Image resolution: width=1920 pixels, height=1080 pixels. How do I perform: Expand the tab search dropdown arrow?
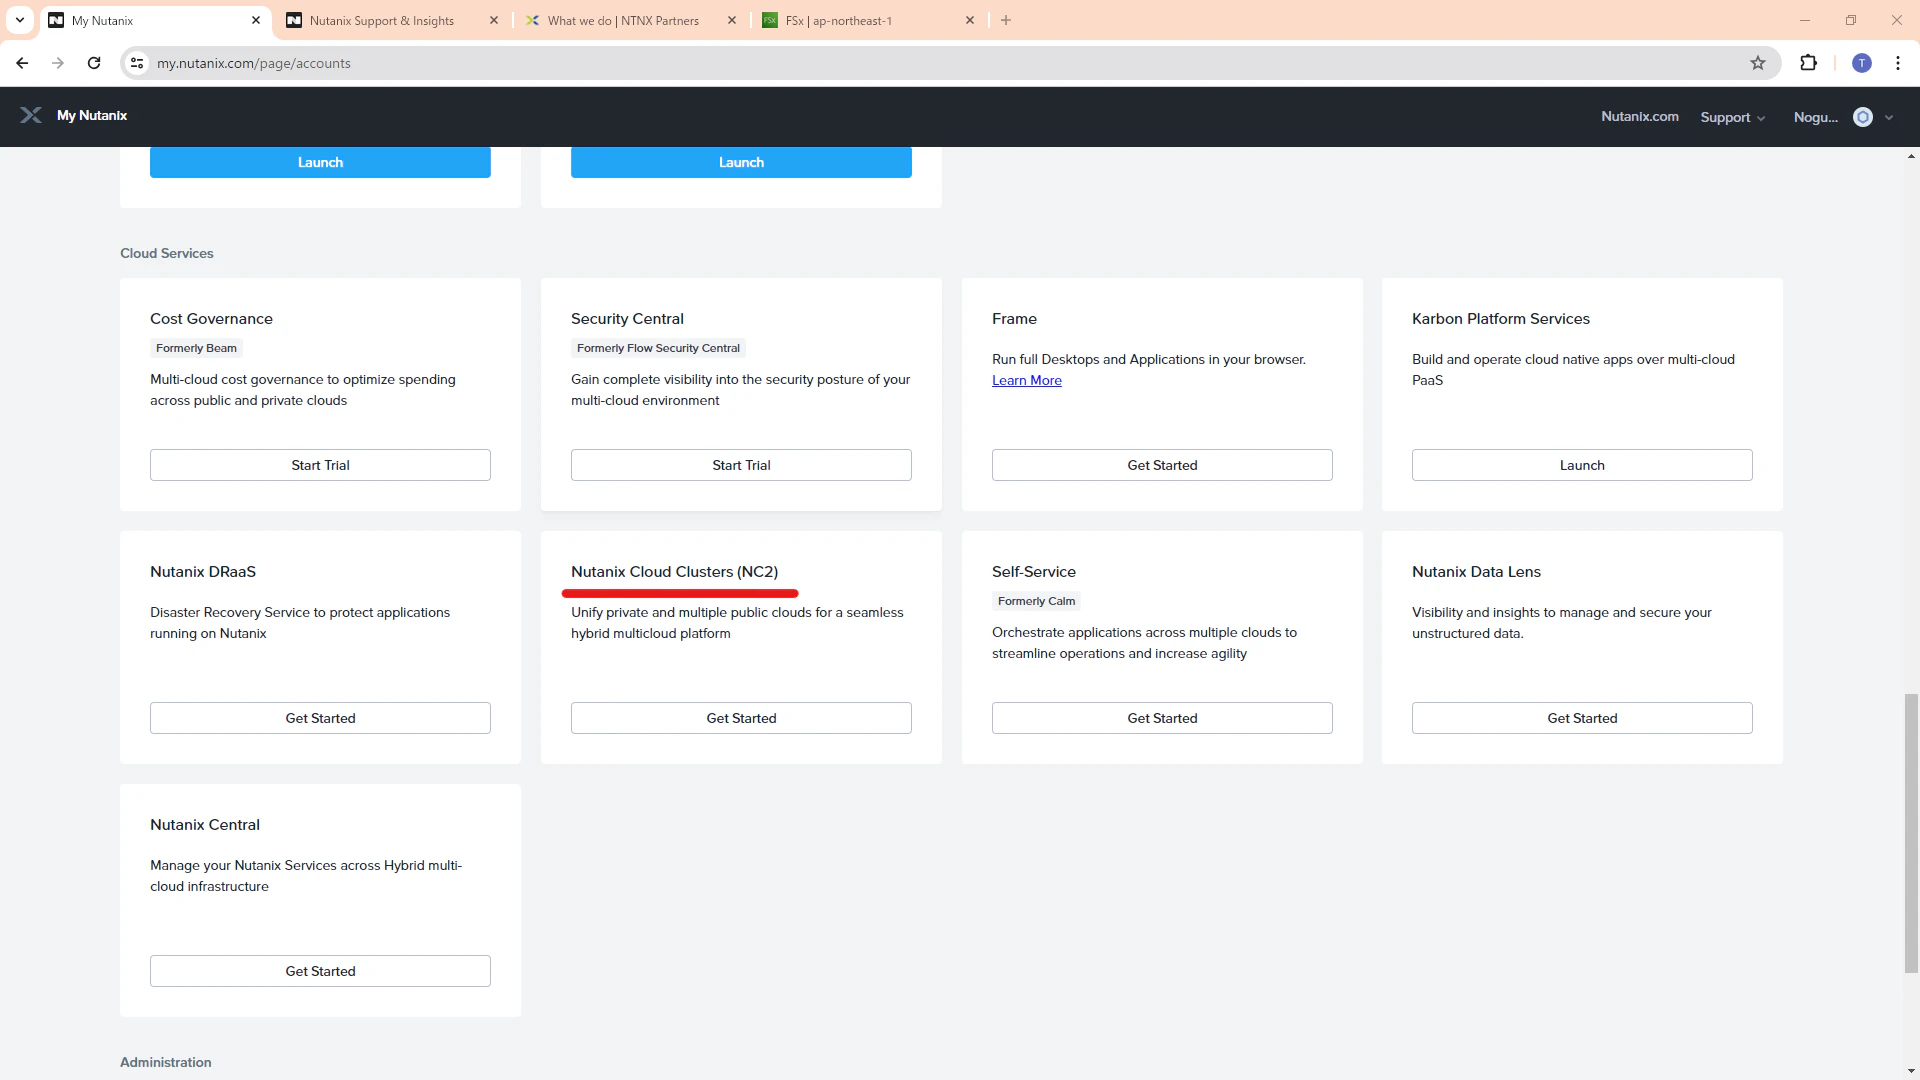(19, 20)
